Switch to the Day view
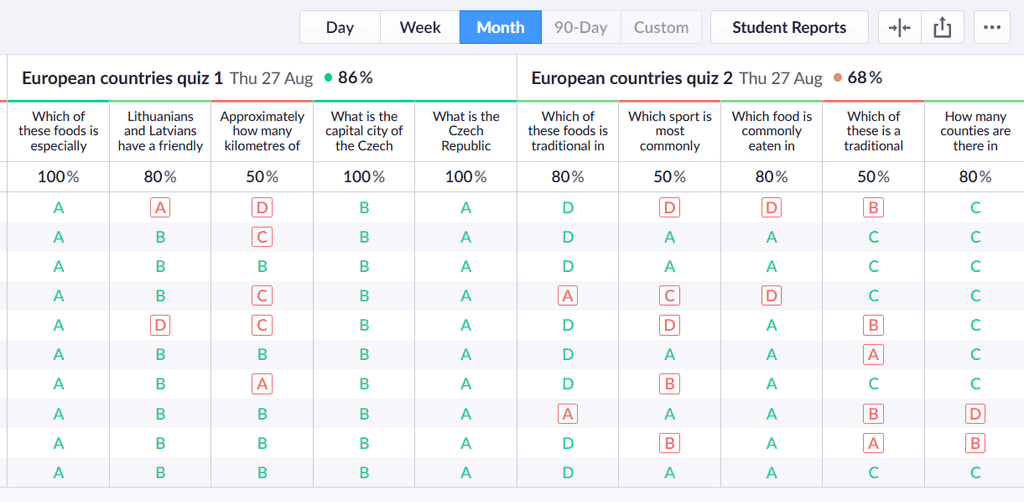Screen dimensions: 1024x502 [340, 27]
